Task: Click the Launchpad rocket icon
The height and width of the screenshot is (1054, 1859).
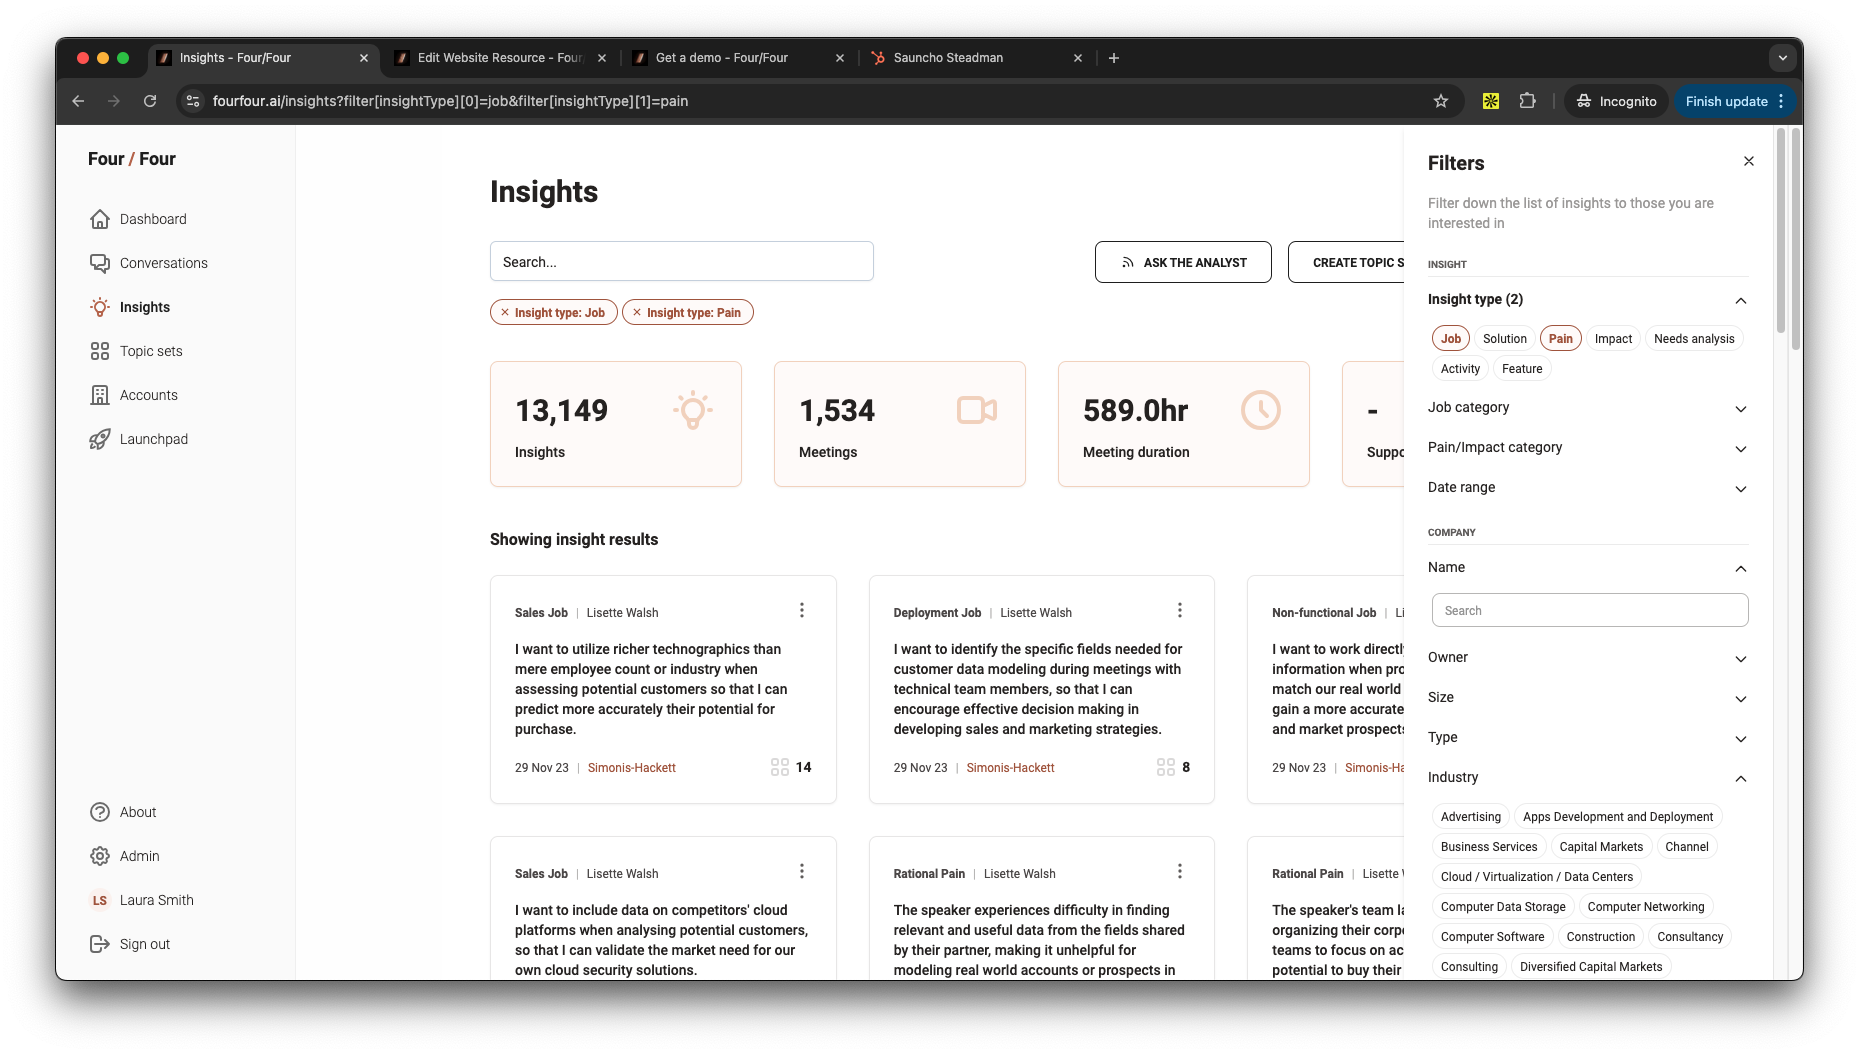Action: tap(100, 439)
